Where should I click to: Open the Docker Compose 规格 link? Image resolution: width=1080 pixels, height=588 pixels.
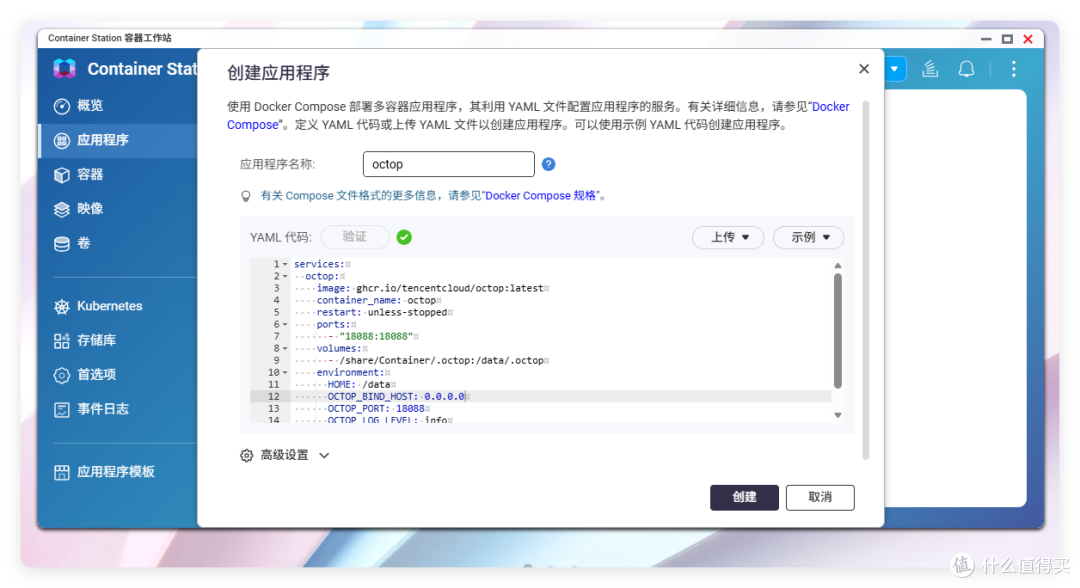click(541, 196)
